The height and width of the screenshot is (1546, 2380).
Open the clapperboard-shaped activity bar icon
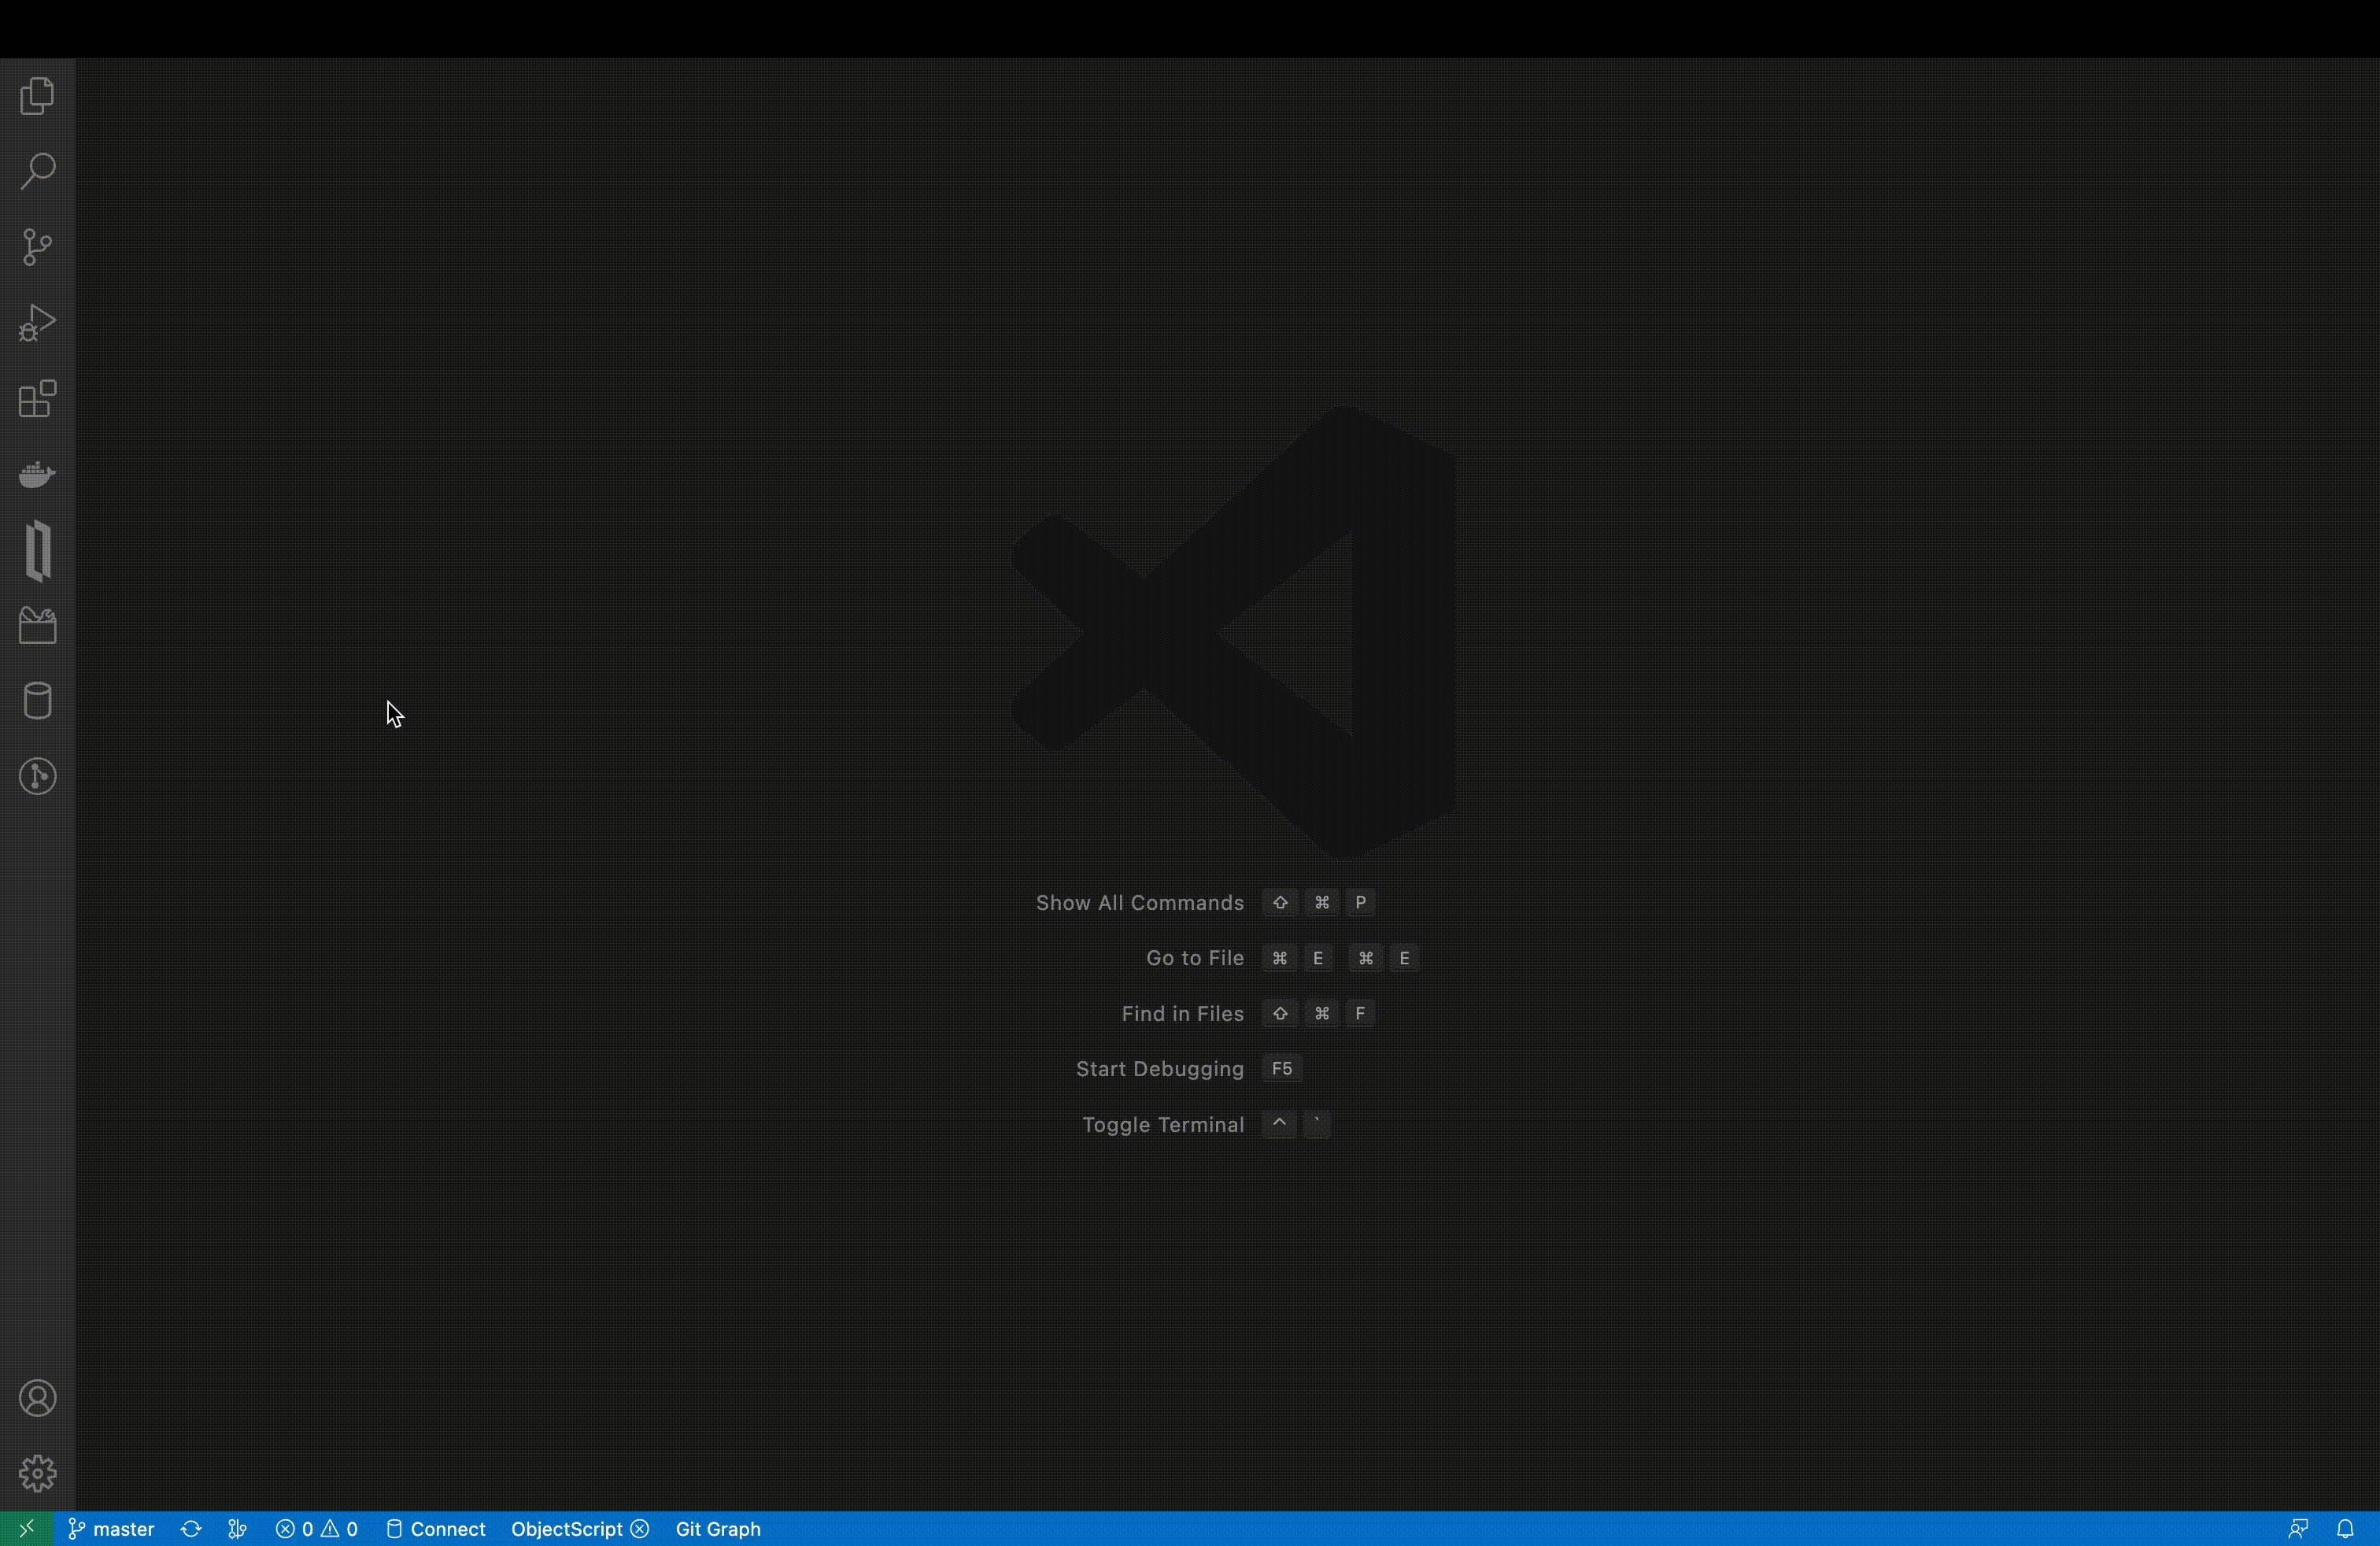click(37, 626)
